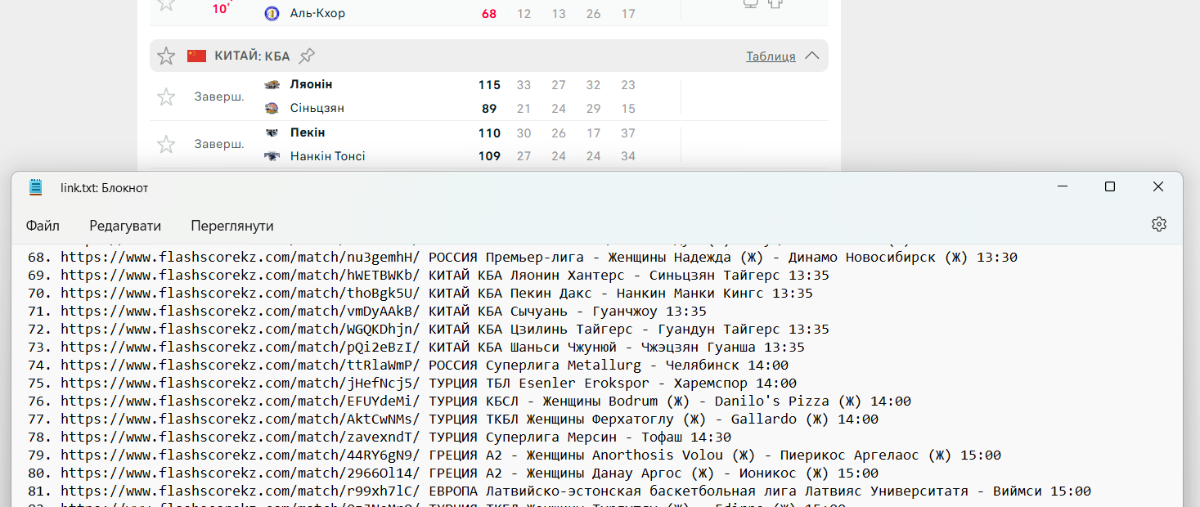Screen dimensions: 1200x507
Task: Select team name Сіньцзян
Action: [317, 108]
